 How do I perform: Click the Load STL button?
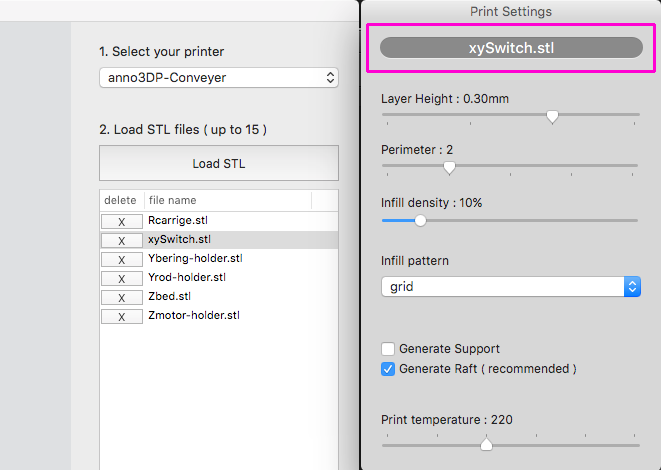[x=218, y=164]
